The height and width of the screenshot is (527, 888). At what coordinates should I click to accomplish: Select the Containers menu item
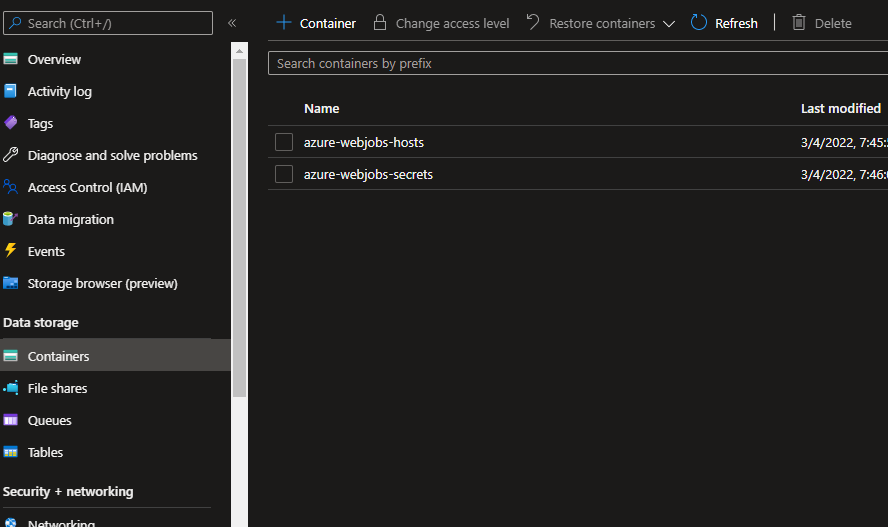click(x=115, y=356)
